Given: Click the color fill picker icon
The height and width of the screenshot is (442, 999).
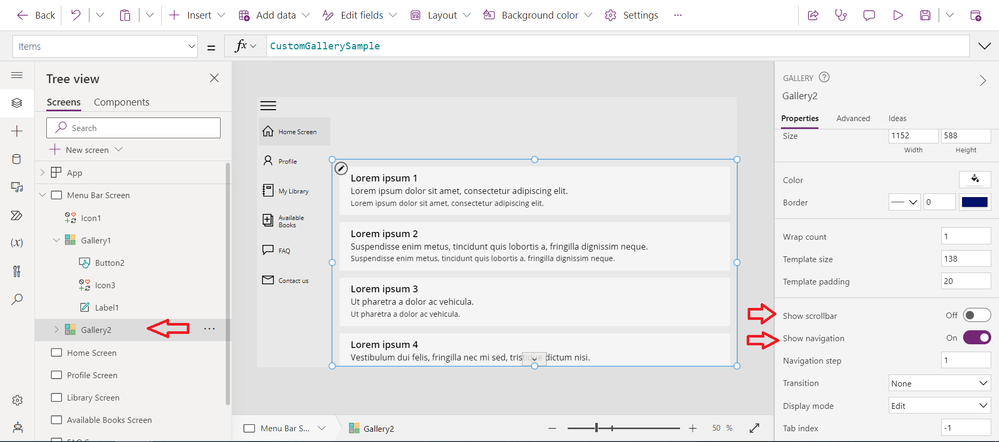Looking at the screenshot, I should 975,180.
